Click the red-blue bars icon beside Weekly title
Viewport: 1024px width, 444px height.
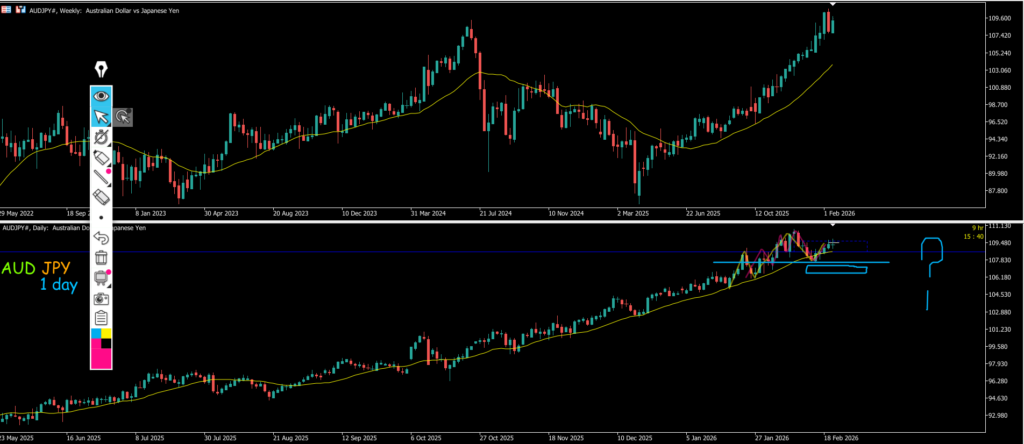22,10
